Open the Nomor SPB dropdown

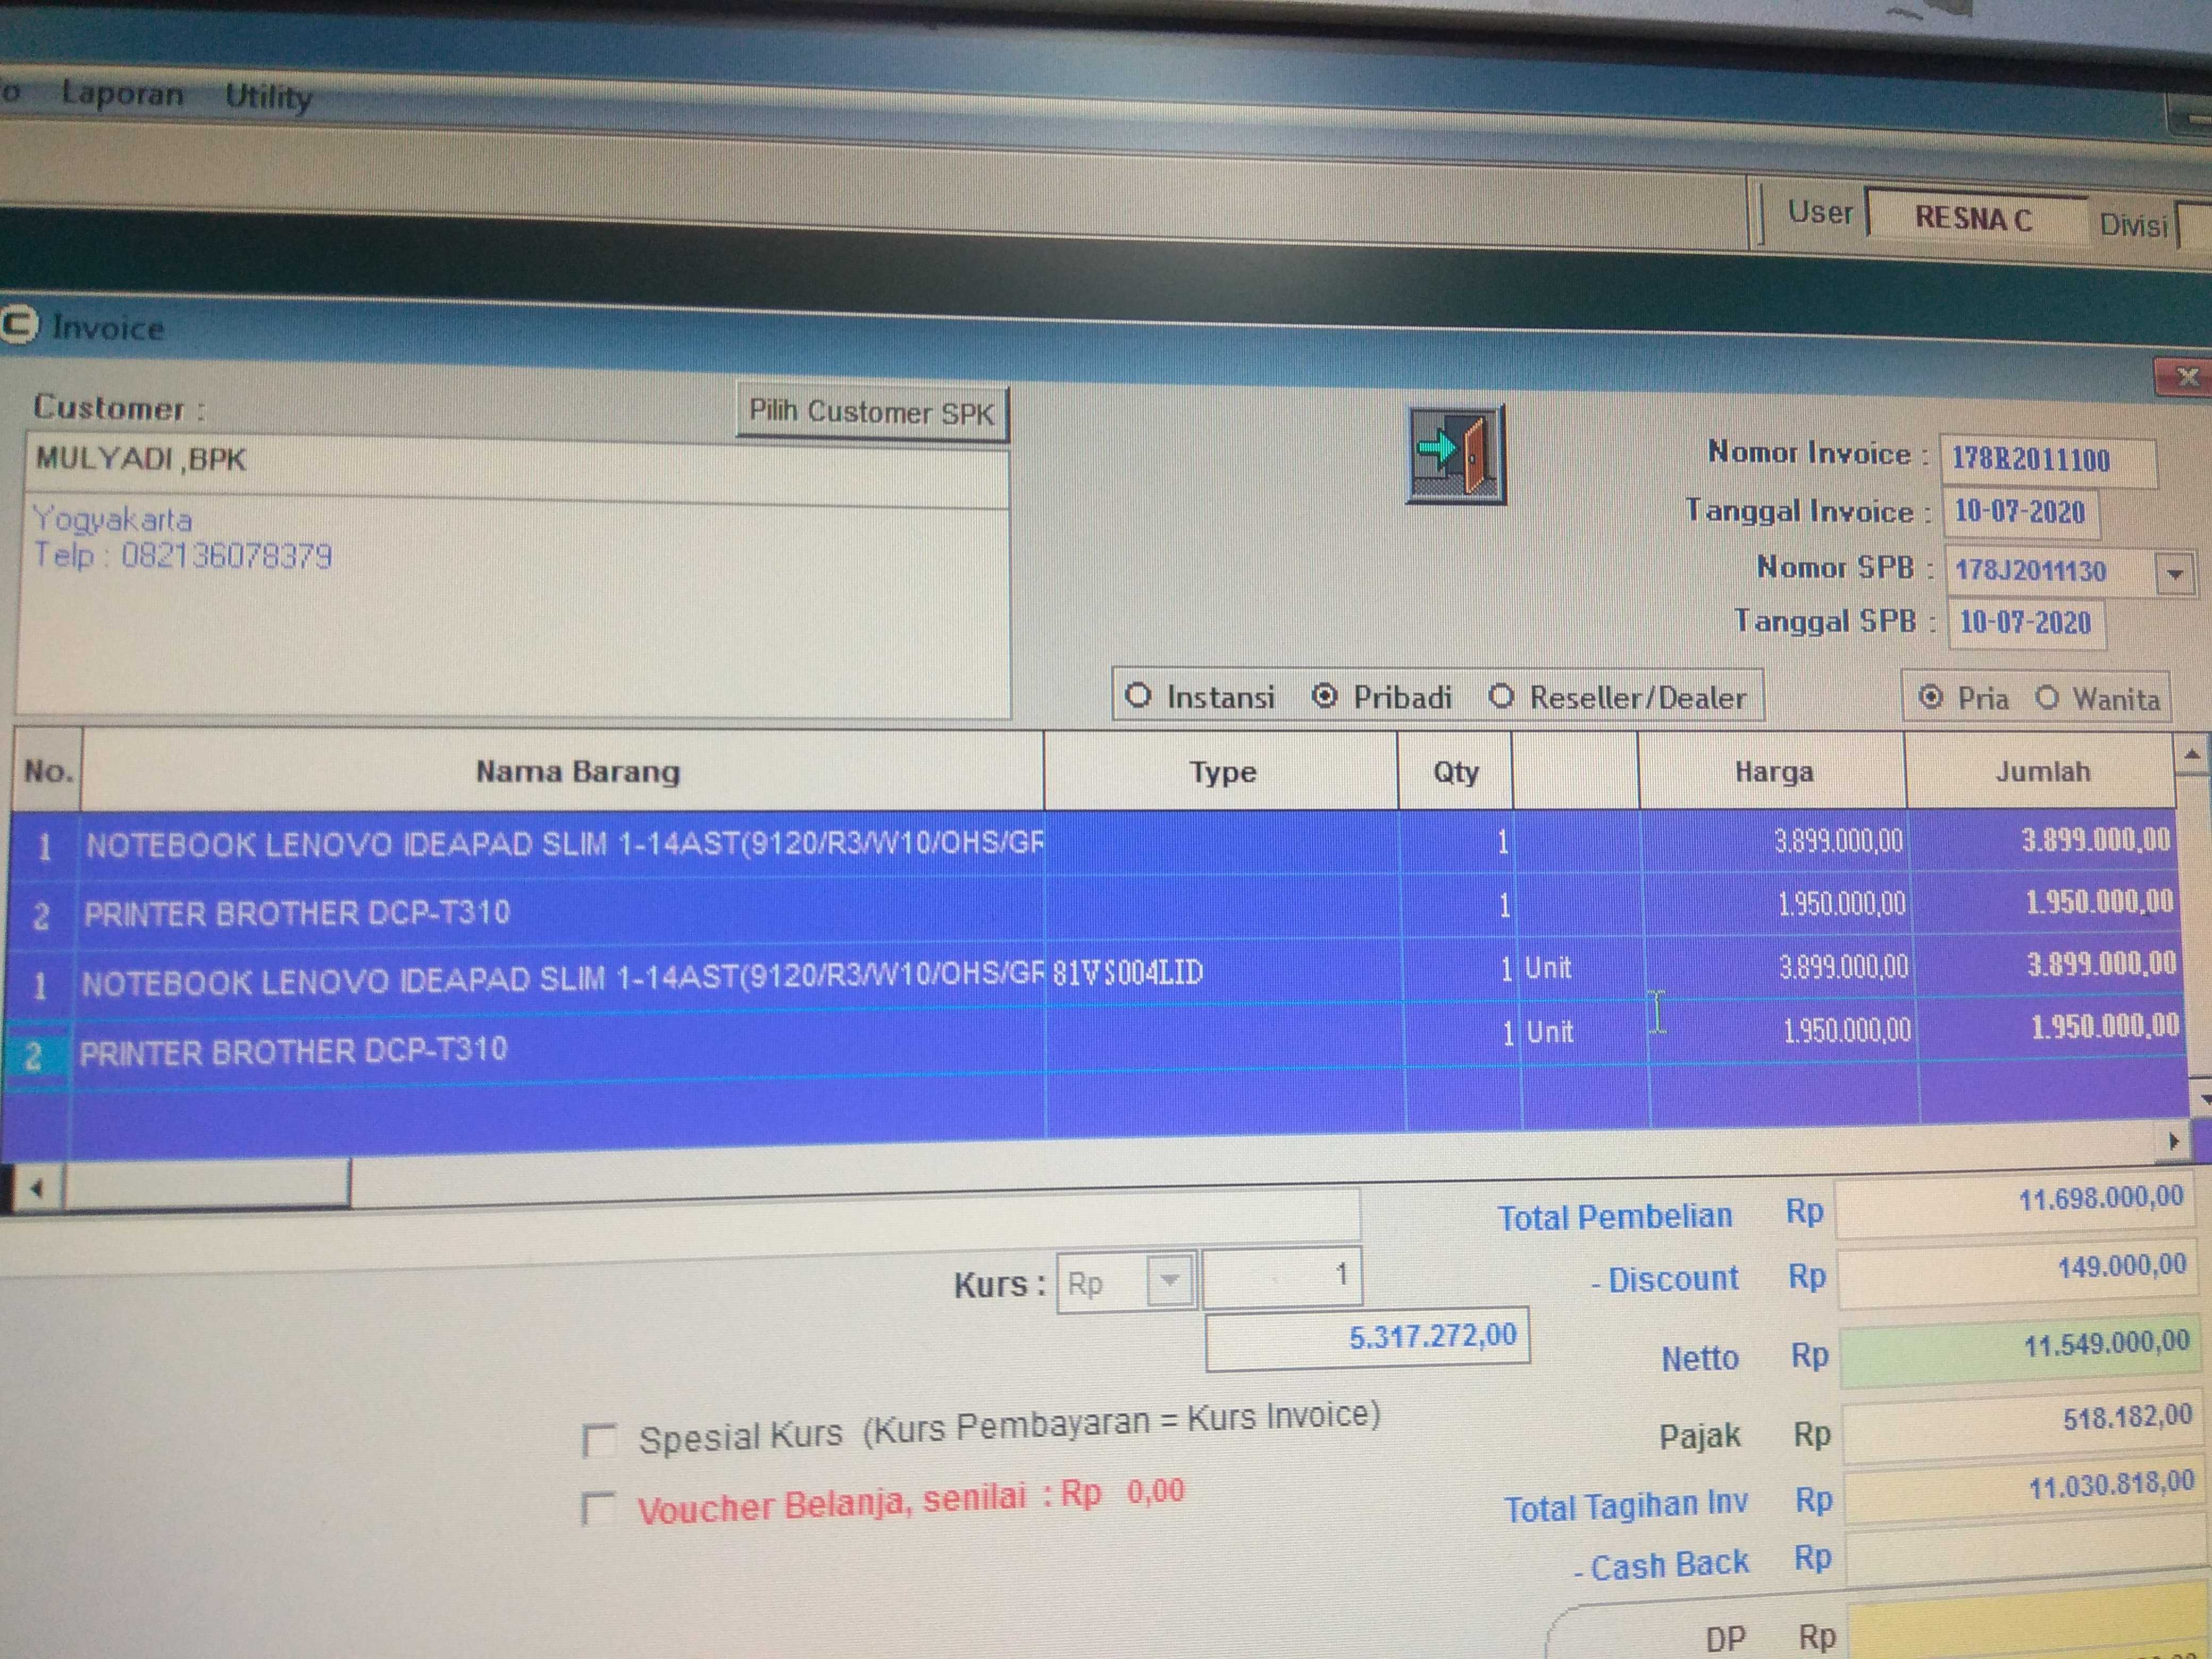(x=2175, y=574)
